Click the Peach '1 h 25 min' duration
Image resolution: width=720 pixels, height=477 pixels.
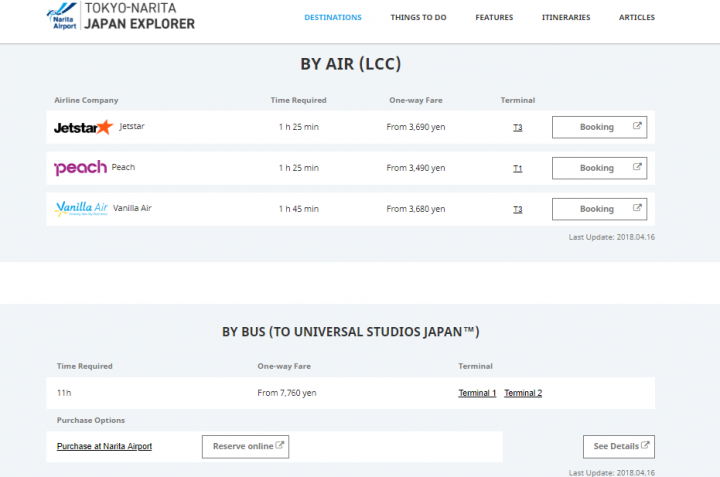click(298, 168)
